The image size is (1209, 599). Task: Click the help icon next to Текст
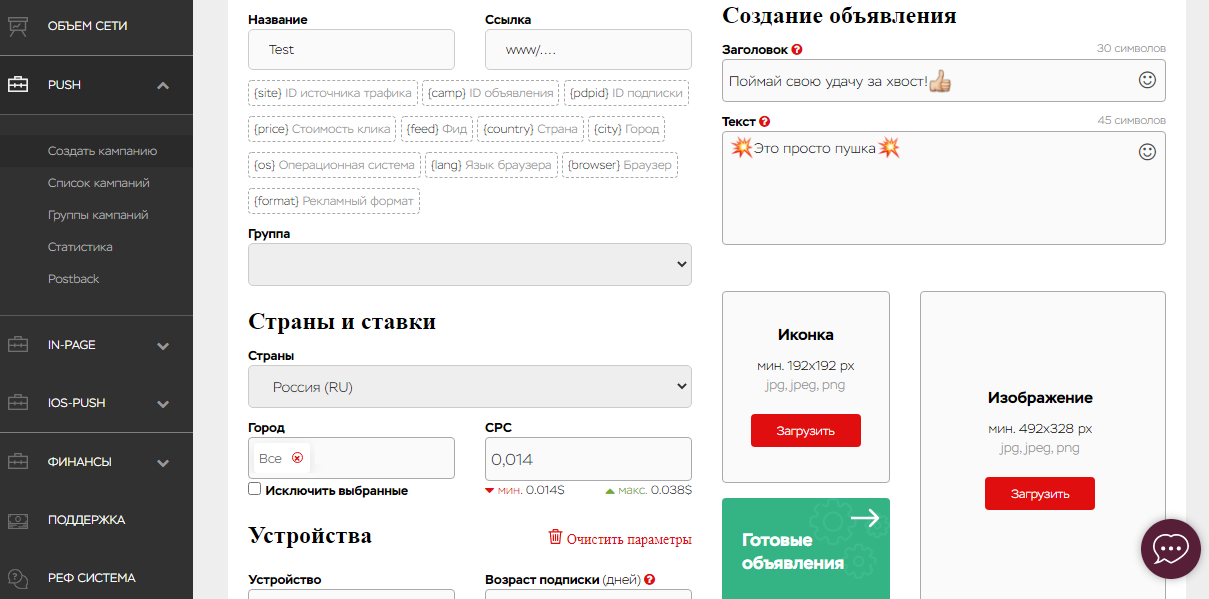pos(765,121)
